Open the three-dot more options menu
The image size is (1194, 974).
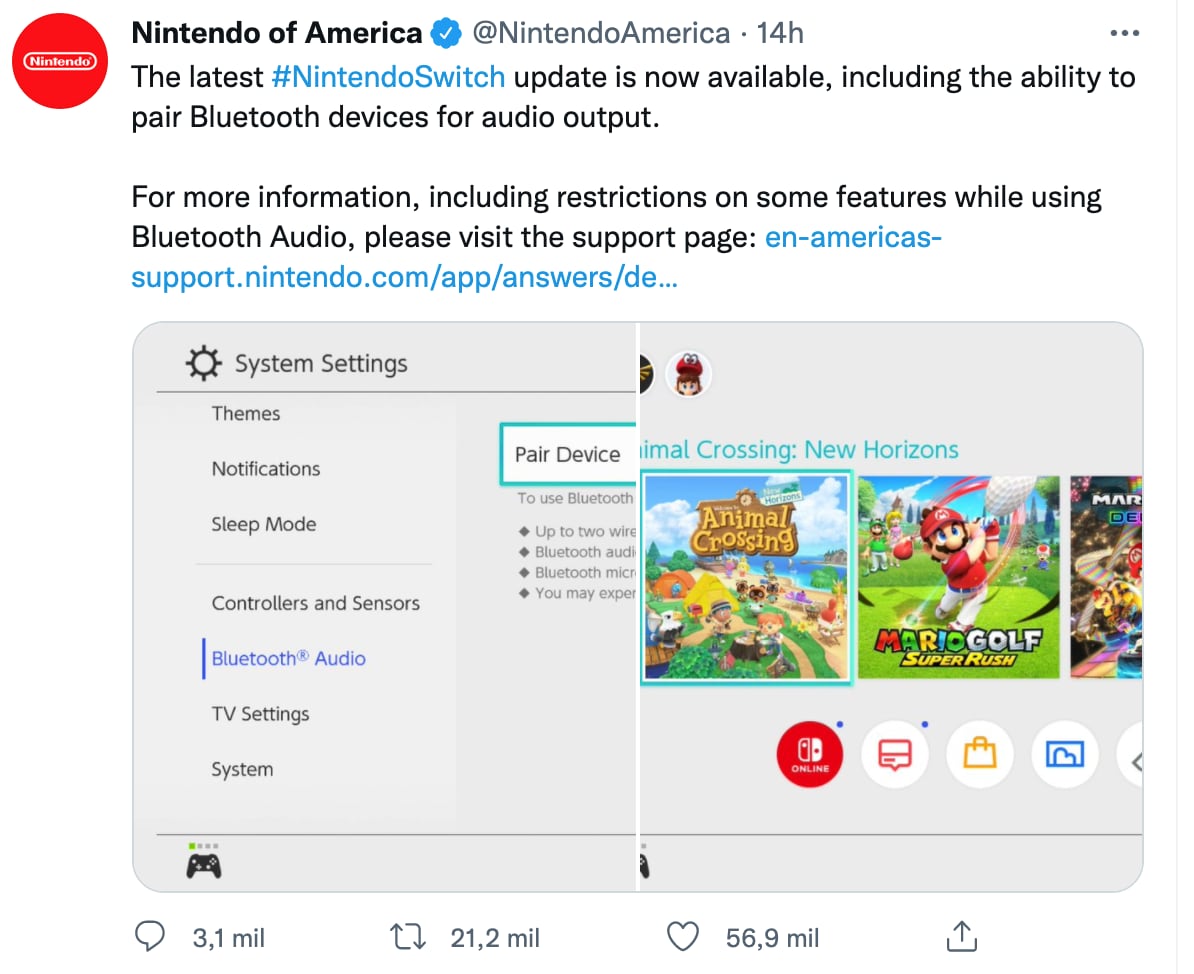coord(1125,34)
